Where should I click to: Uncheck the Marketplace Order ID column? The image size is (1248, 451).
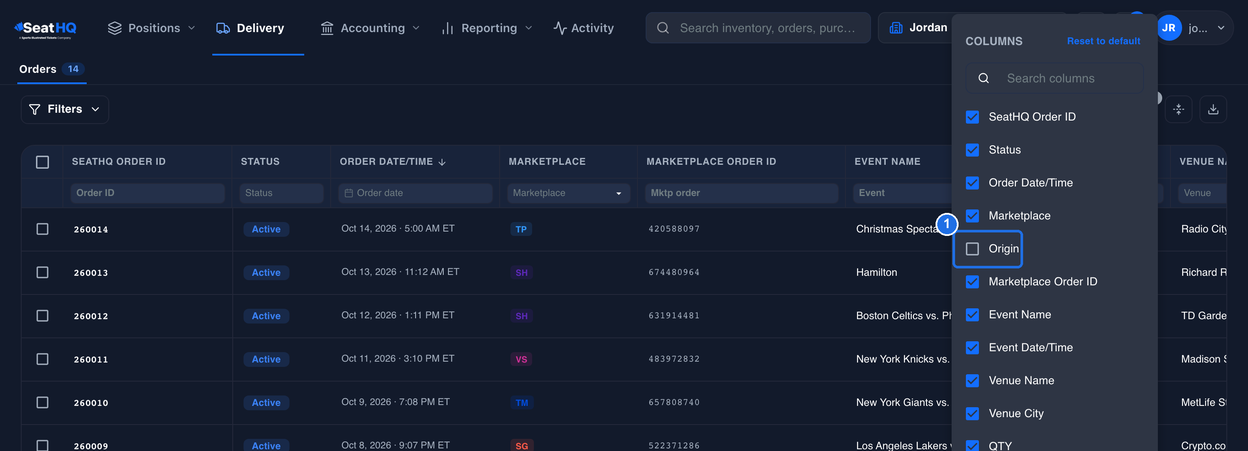pos(972,282)
